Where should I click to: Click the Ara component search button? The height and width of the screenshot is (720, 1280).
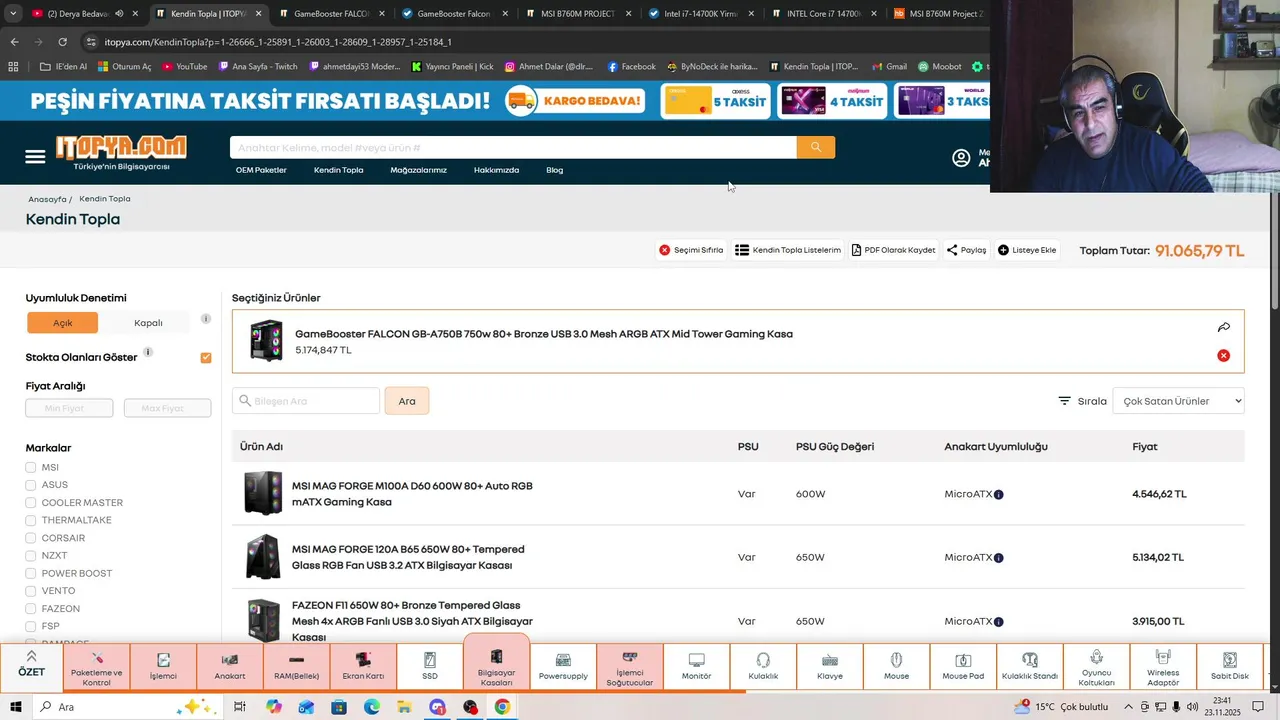[407, 401]
